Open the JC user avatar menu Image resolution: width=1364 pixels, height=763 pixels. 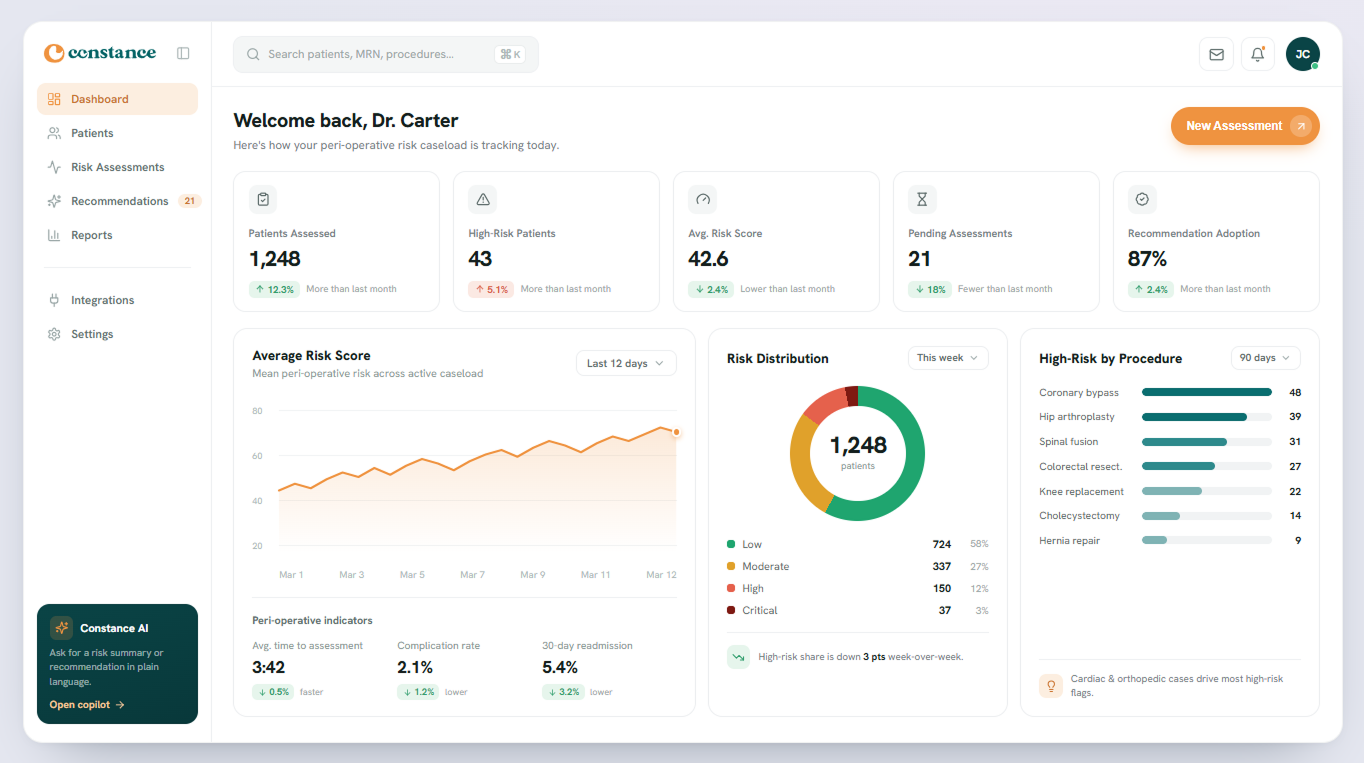tap(1302, 54)
